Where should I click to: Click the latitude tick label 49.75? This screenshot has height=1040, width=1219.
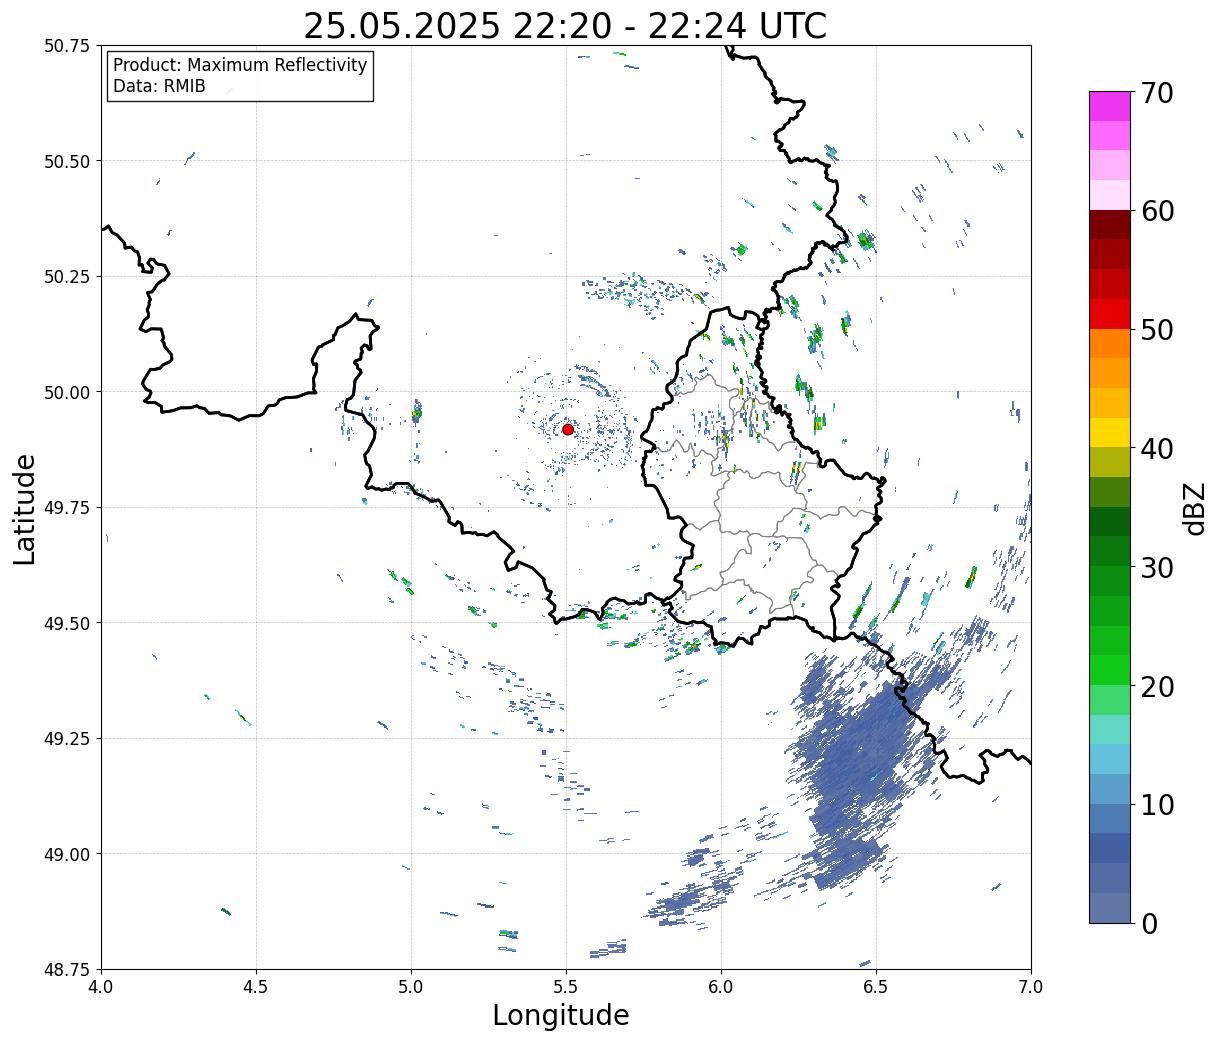[67, 508]
